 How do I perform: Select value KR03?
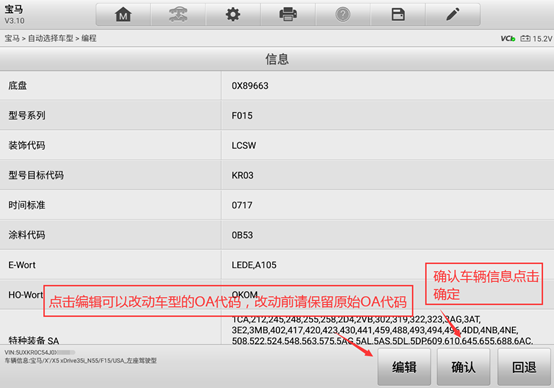pyautogui.click(x=242, y=175)
